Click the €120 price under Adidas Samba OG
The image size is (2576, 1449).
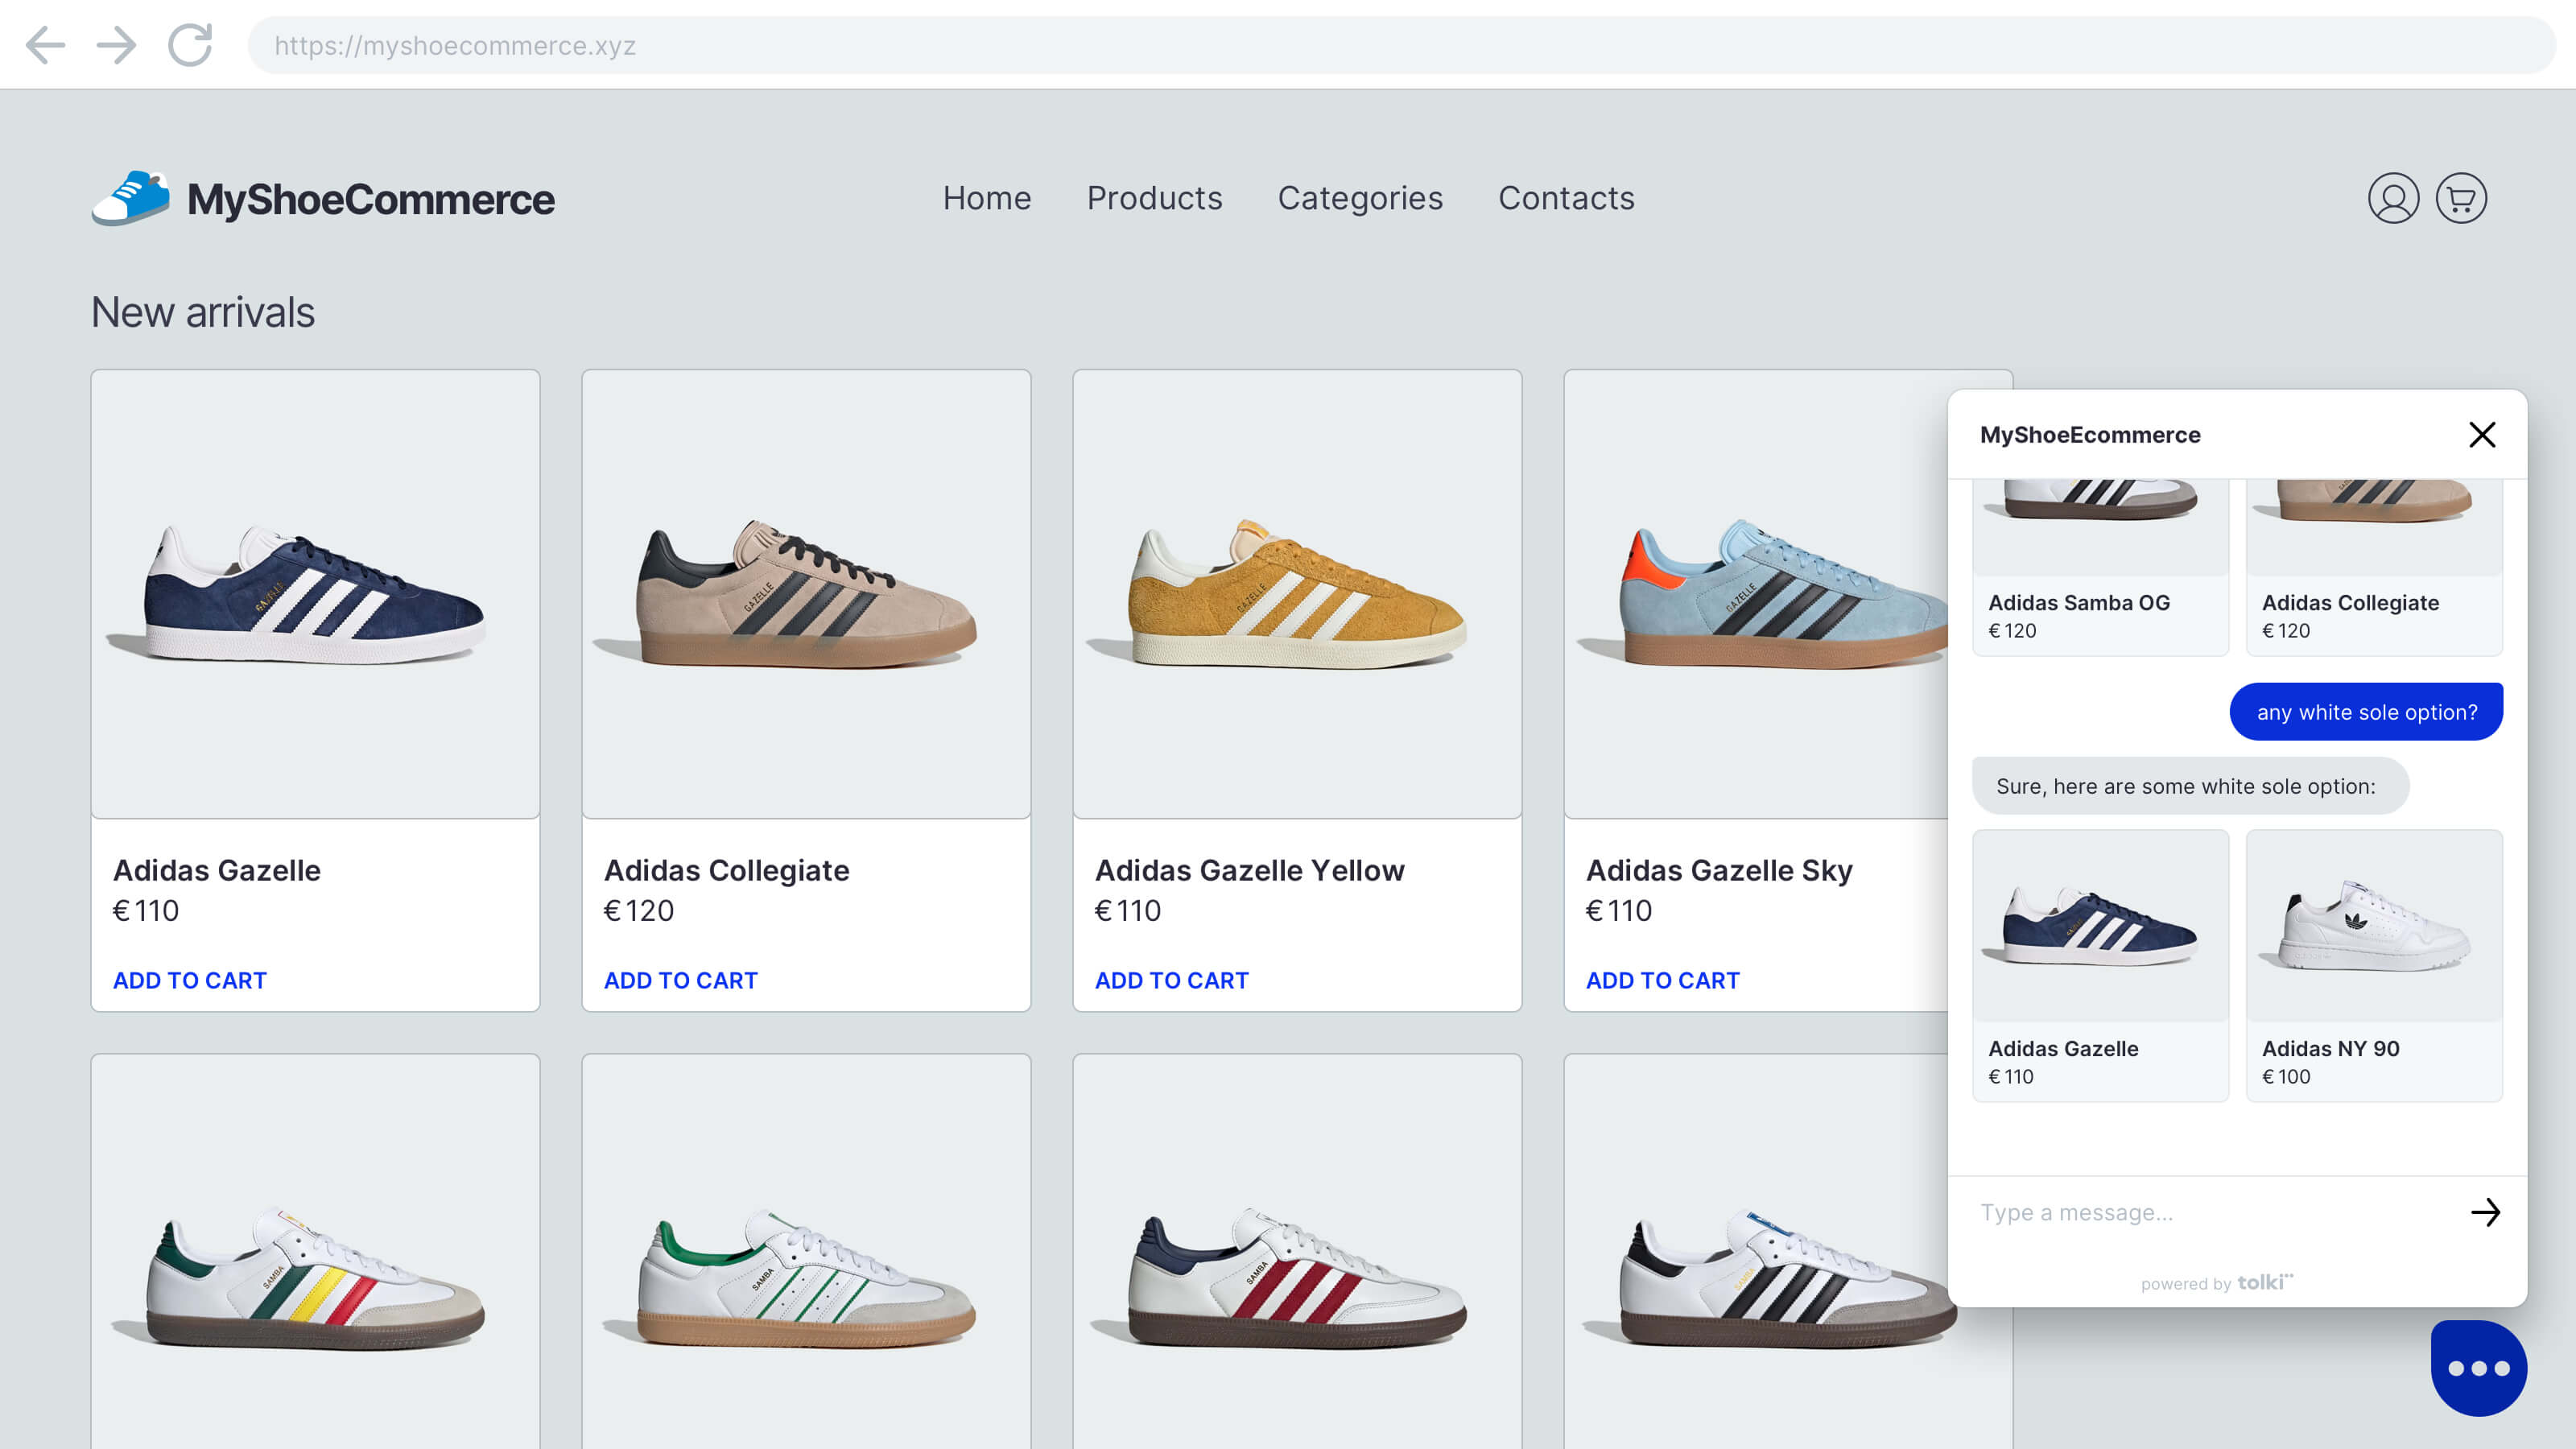click(2012, 631)
